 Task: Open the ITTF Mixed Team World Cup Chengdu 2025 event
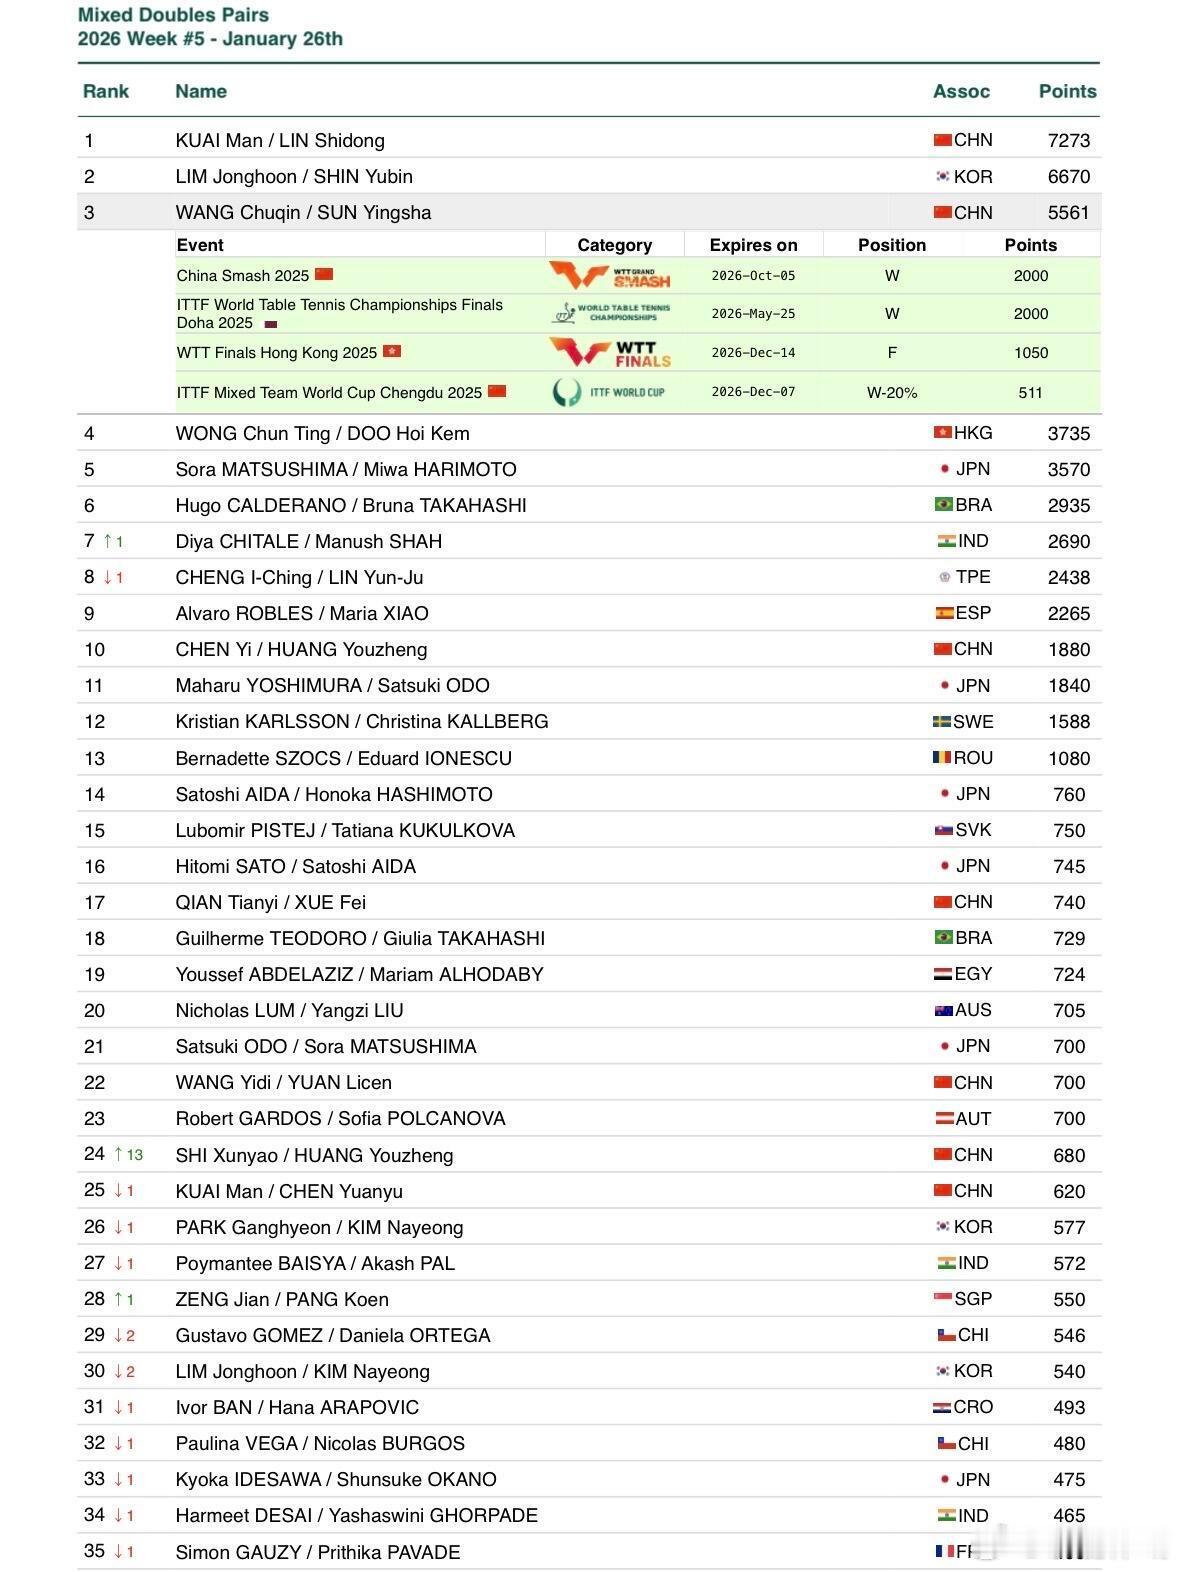pyautogui.click(x=330, y=392)
